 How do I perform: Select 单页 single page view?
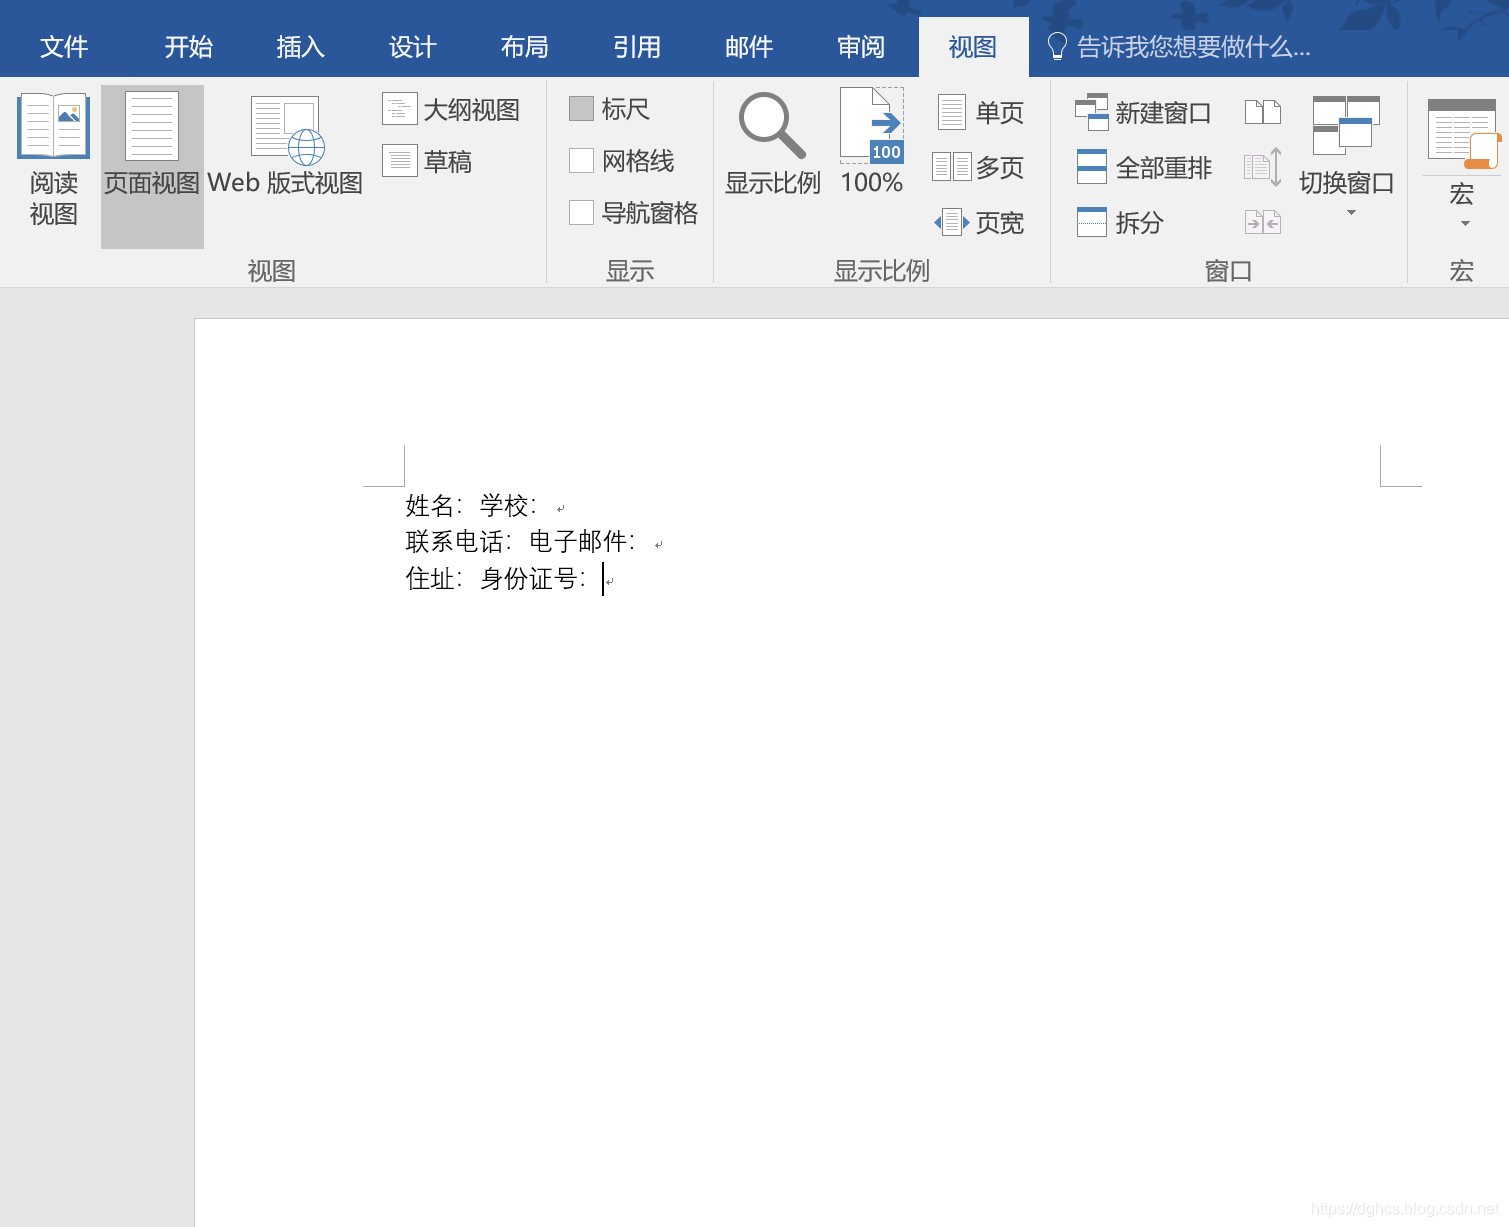981,112
